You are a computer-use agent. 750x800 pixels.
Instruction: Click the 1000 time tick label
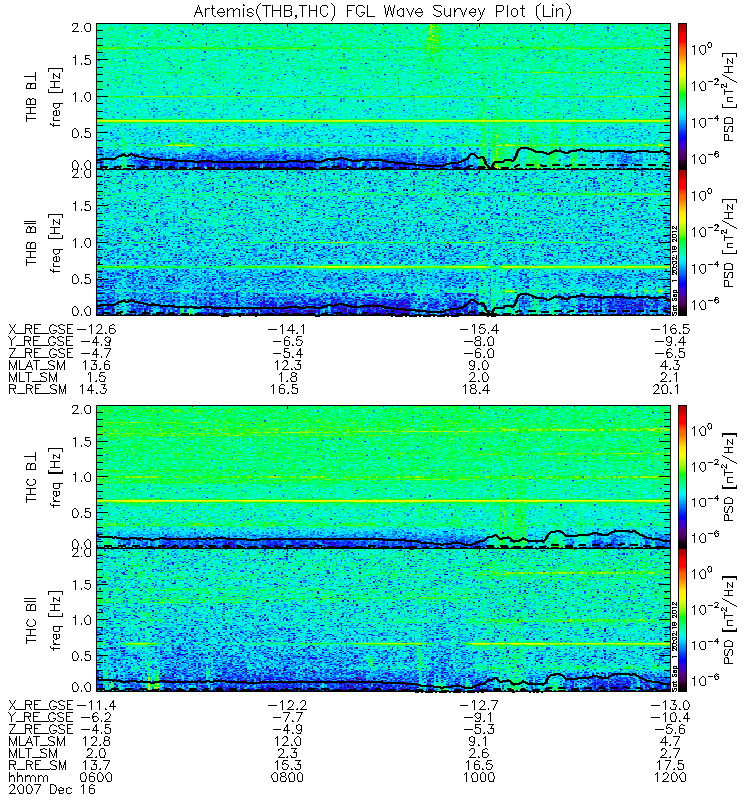pyautogui.click(x=479, y=778)
